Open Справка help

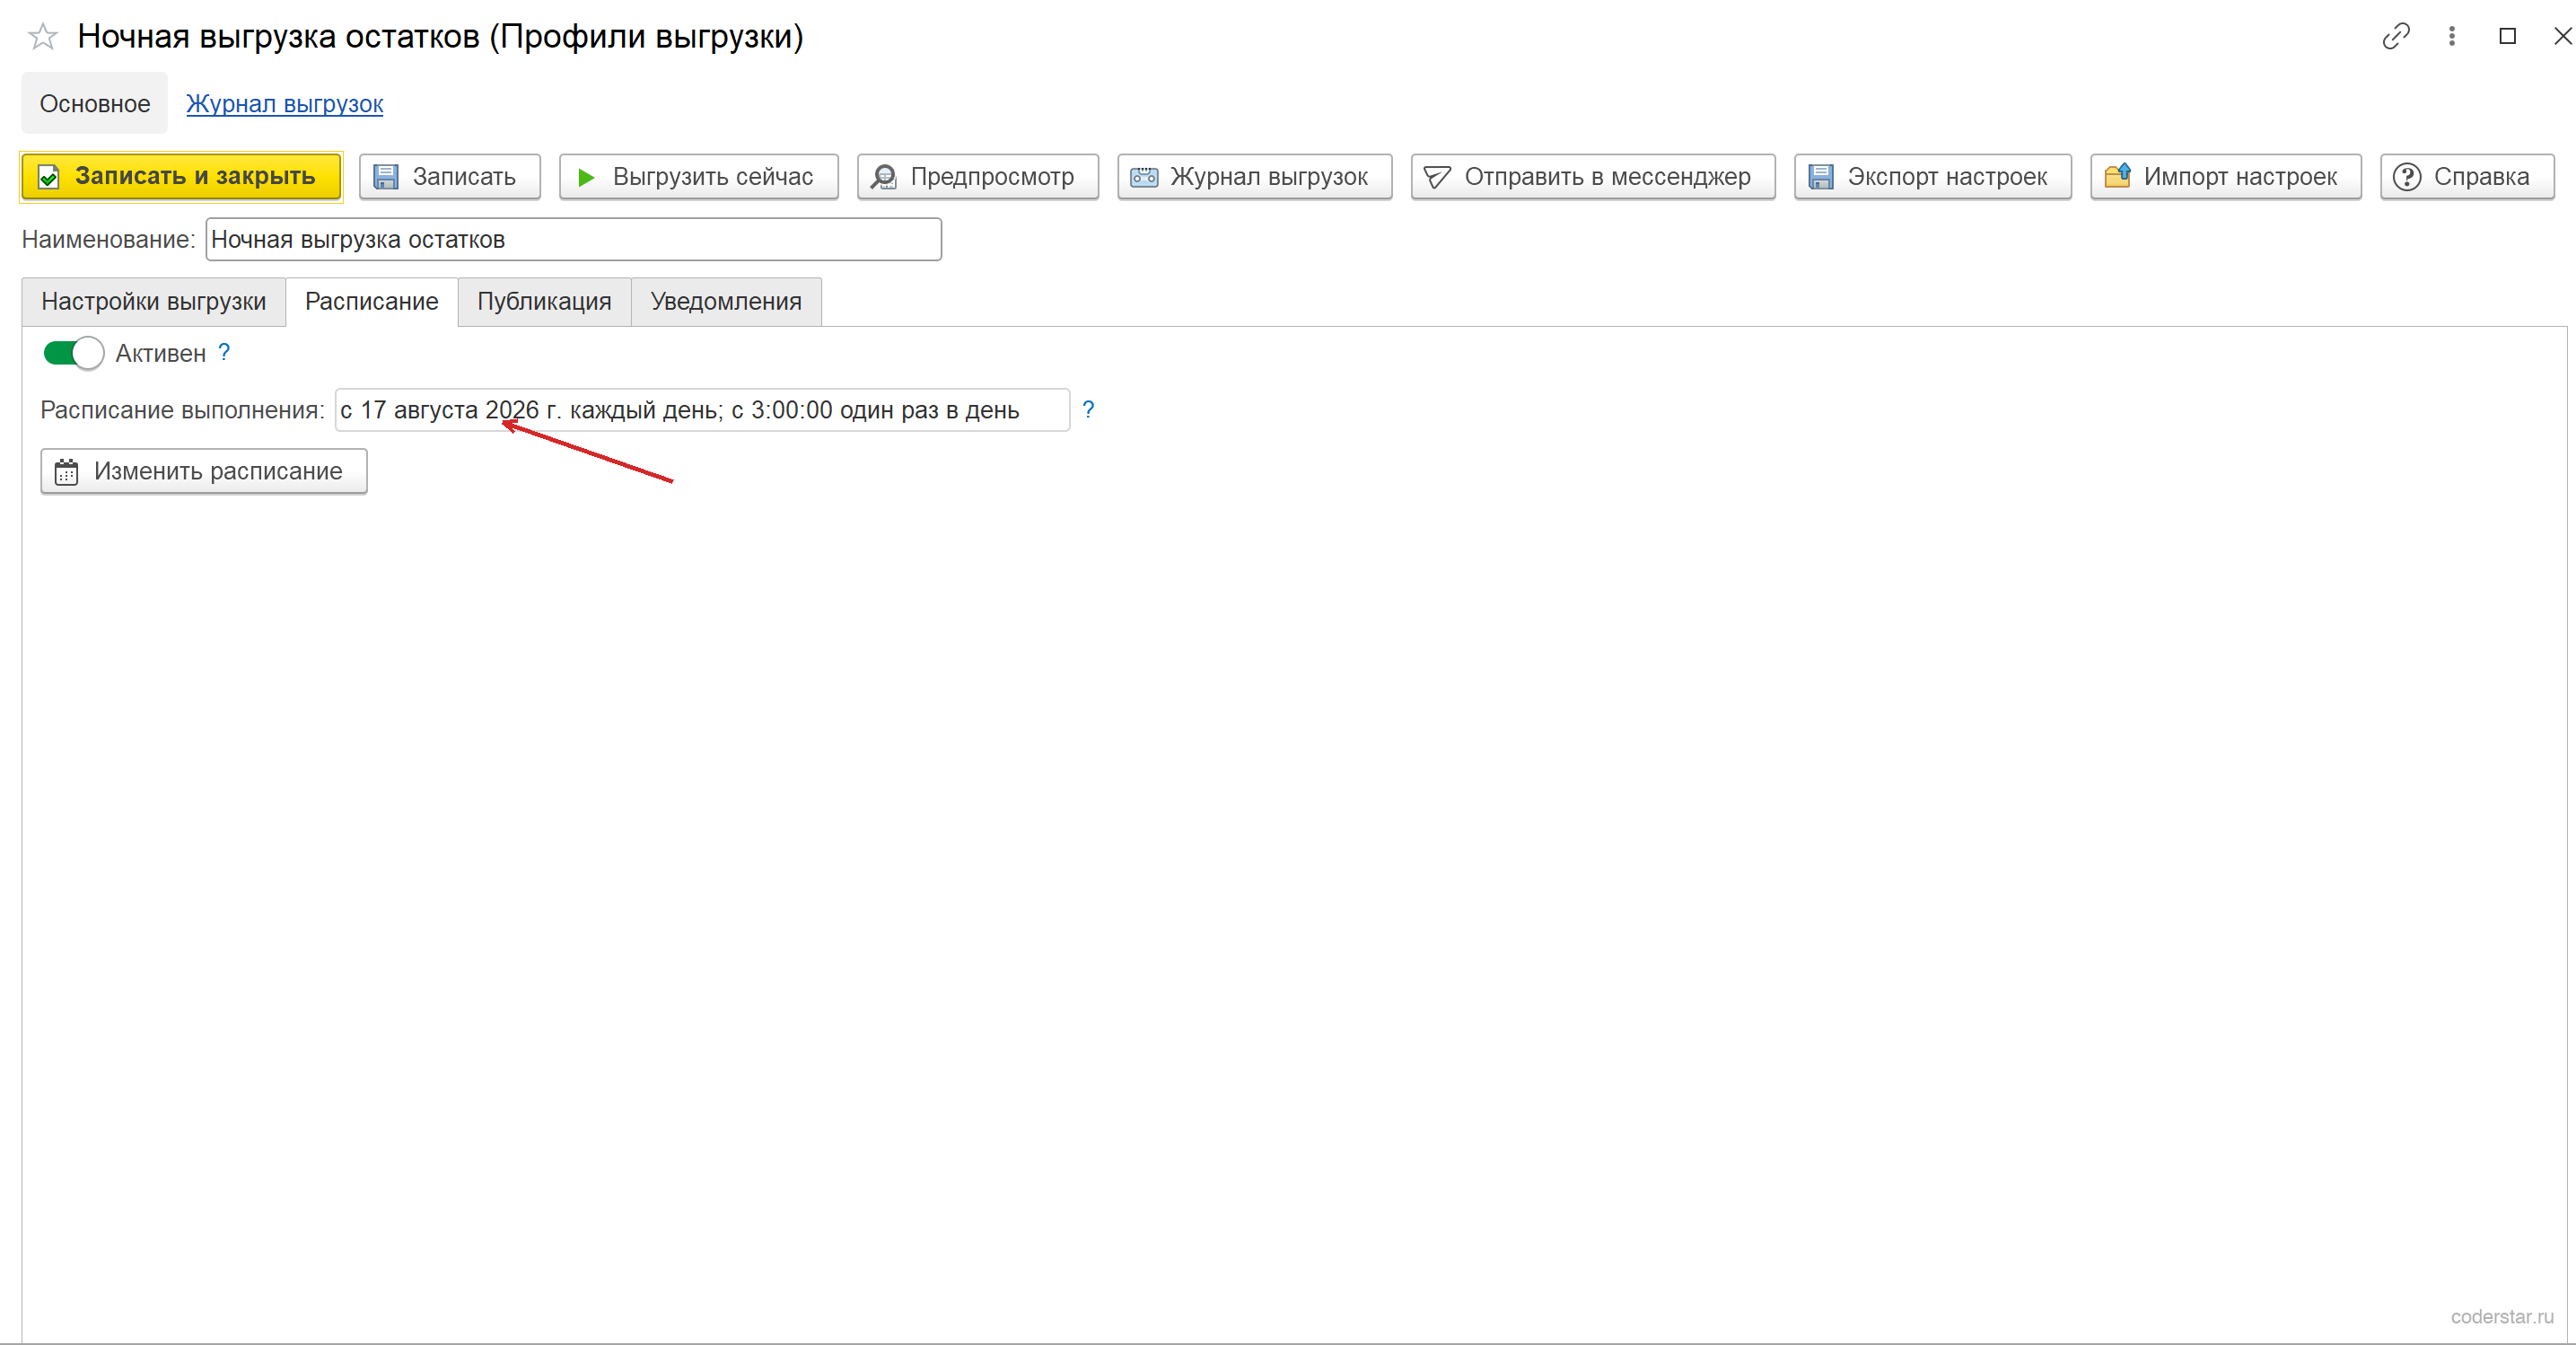[x=2466, y=177]
